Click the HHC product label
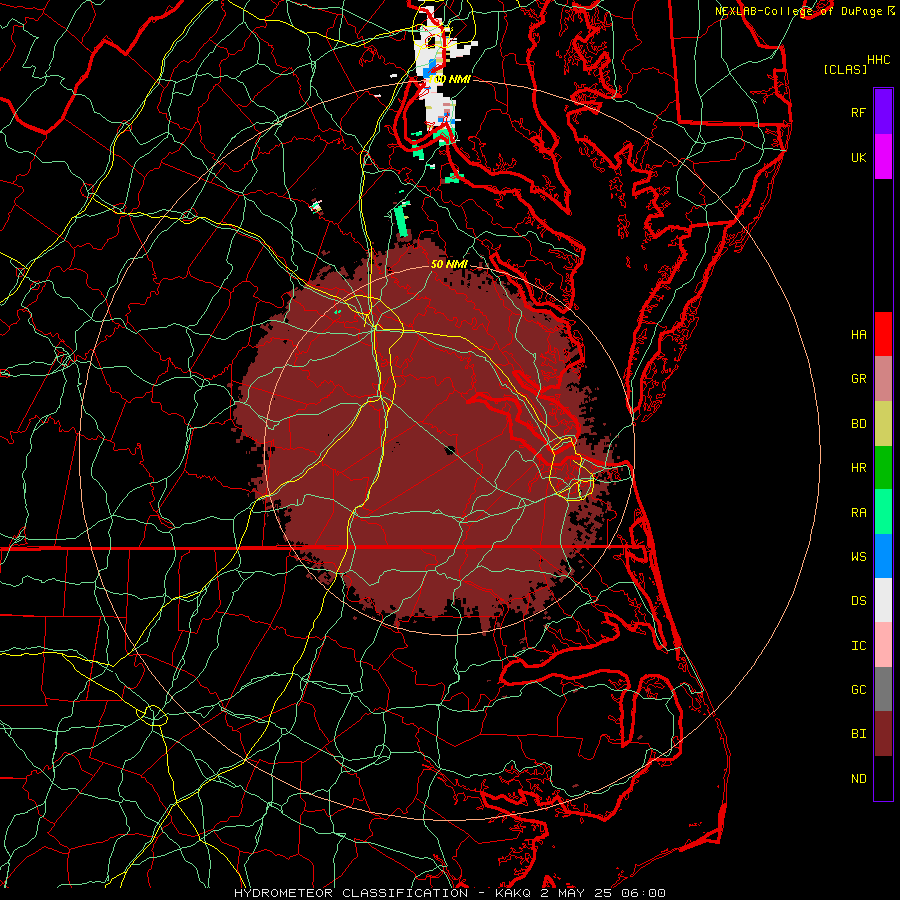Image resolution: width=900 pixels, height=900 pixels. coord(878,60)
